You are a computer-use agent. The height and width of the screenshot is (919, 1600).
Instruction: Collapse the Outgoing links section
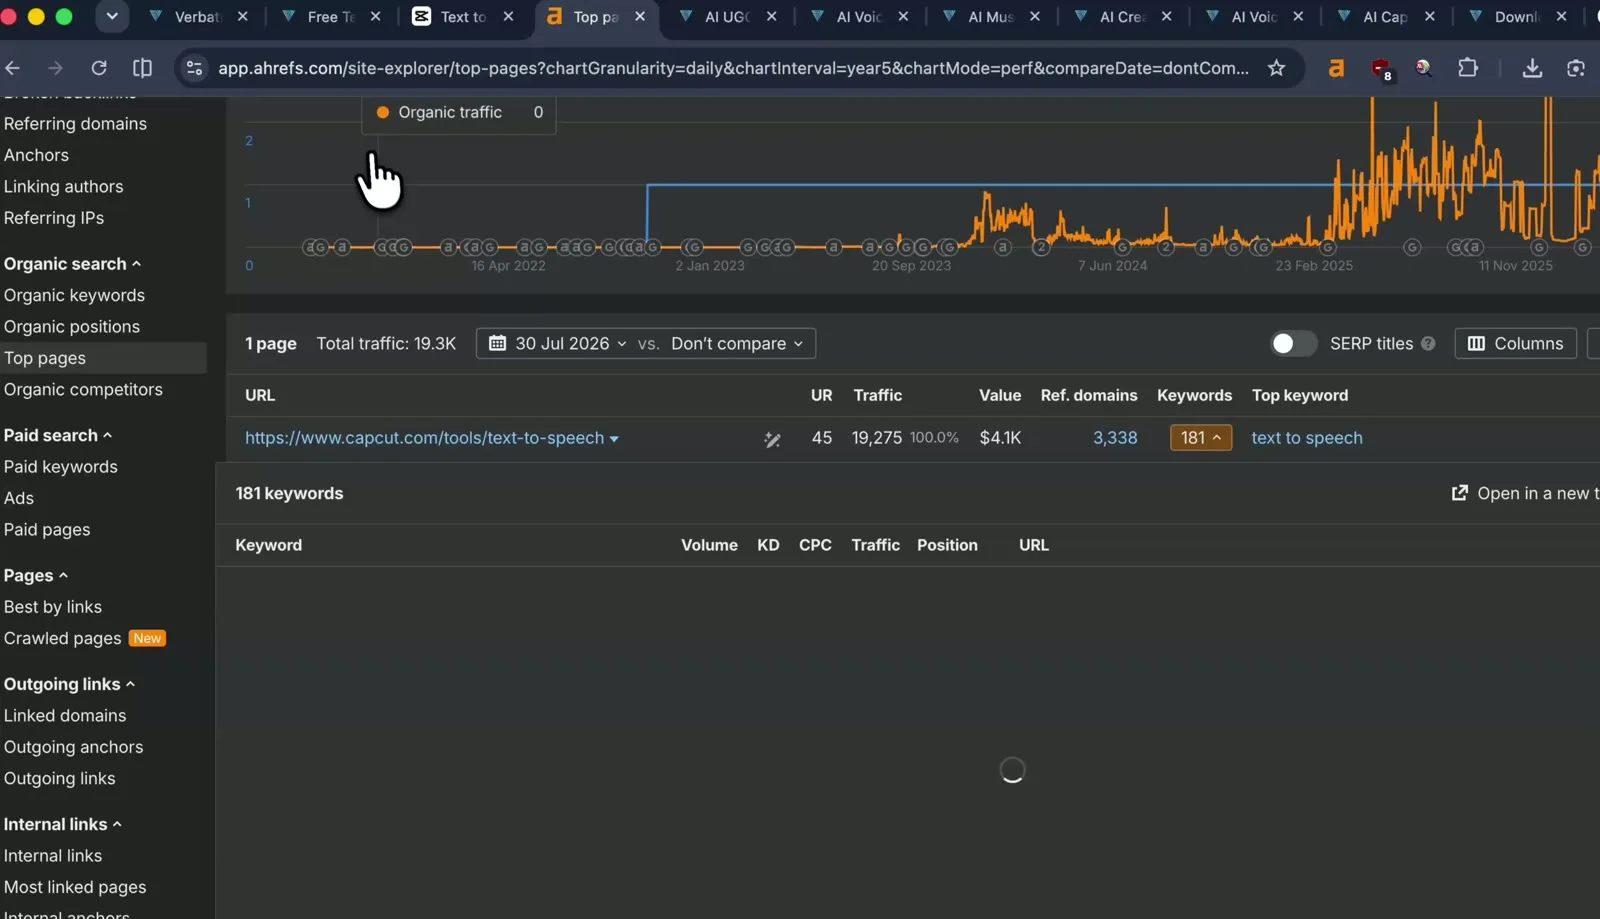click(x=69, y=685)
